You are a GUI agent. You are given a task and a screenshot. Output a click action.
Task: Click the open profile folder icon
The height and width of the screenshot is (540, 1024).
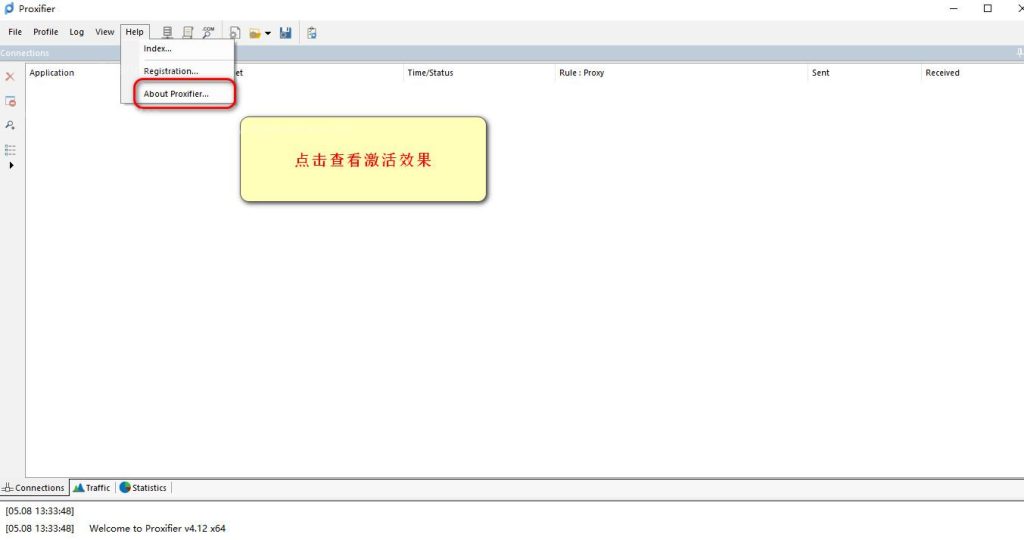(x=255, y=33)
